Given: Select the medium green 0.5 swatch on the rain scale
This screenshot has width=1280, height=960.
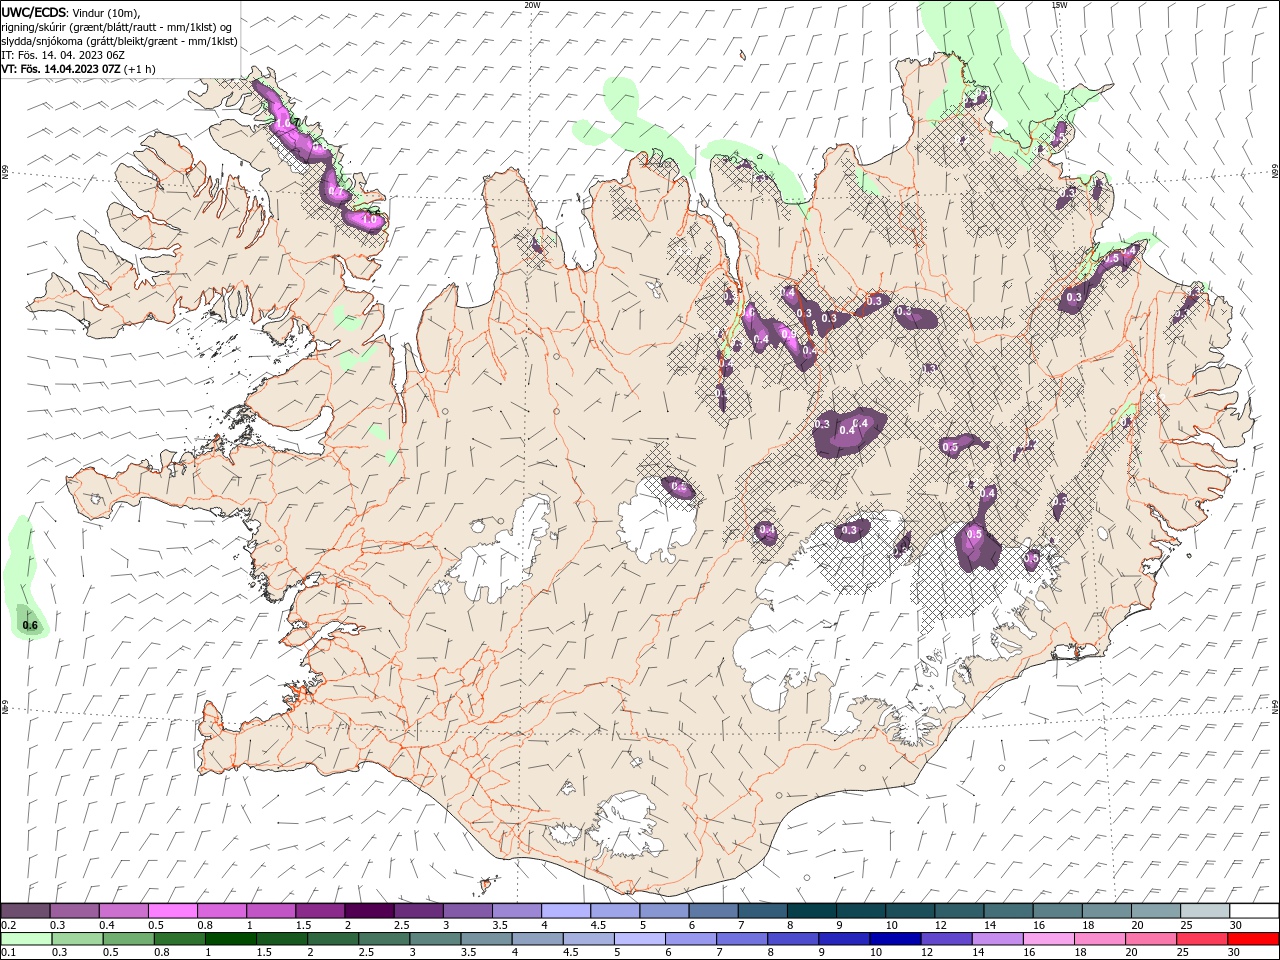Looking at the screenshot, I should (128, 939).
